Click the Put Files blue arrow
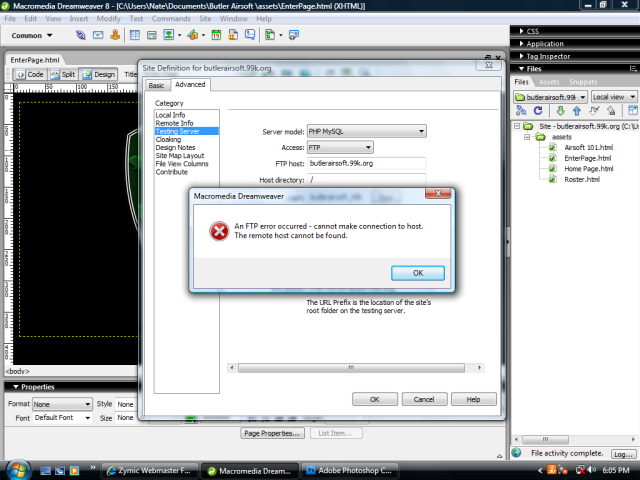Viewport: 640px width, 480px height. point(577,111)
